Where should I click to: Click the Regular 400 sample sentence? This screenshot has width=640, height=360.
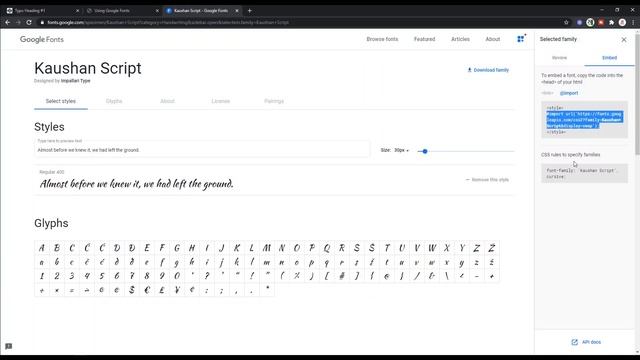click(136, 184)
